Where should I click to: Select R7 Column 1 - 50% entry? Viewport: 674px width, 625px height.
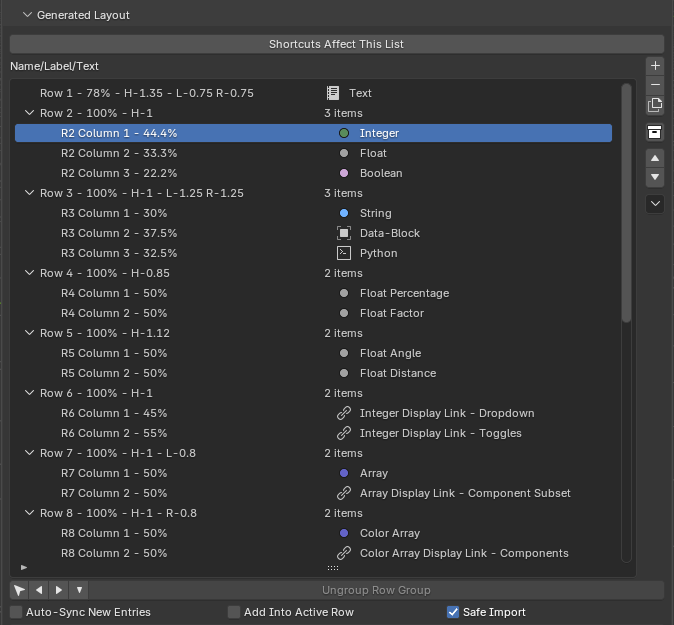(313, 473)
